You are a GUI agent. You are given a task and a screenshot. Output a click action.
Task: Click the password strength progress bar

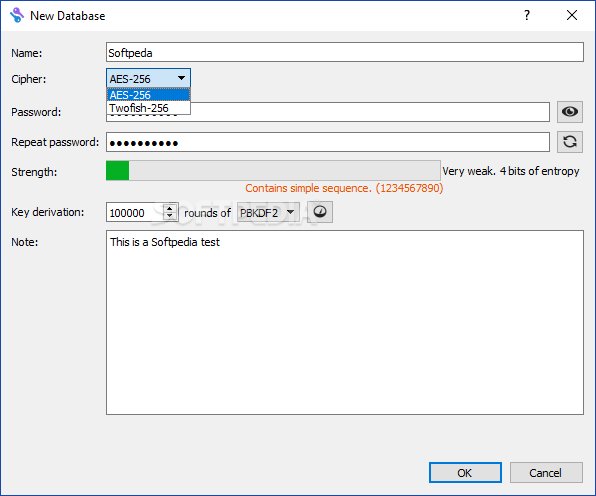273,170
